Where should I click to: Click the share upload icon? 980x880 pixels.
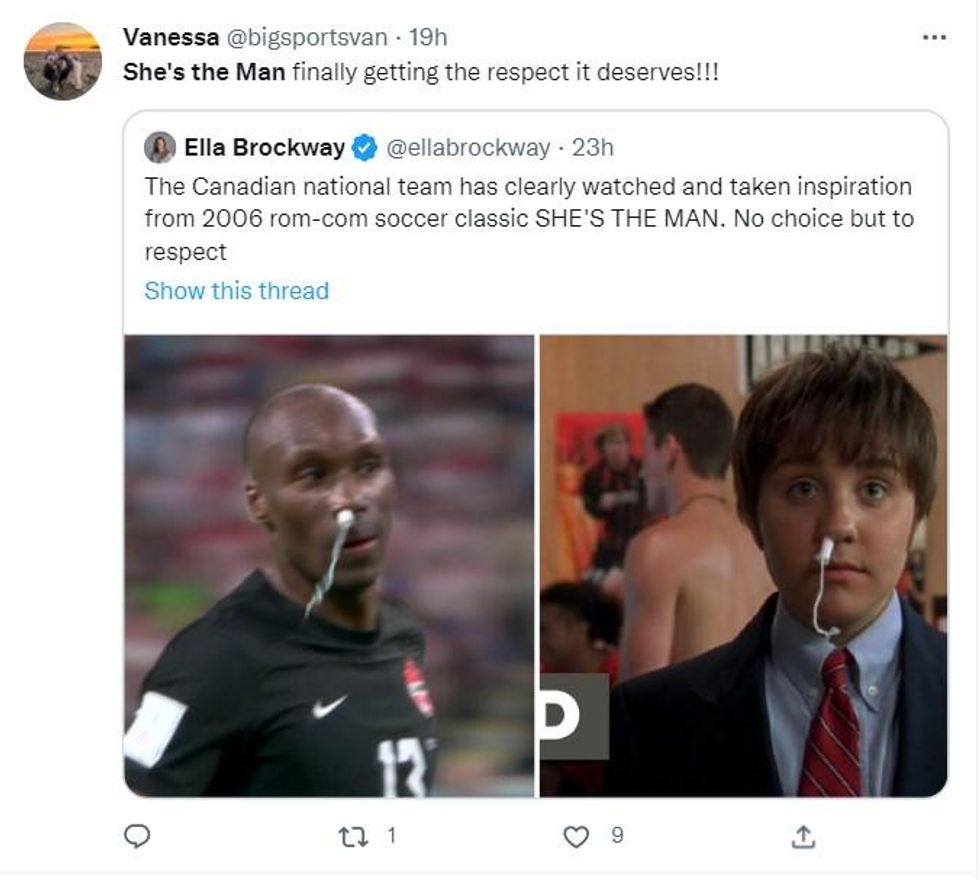pyautogui.click(x=803, y=836)
